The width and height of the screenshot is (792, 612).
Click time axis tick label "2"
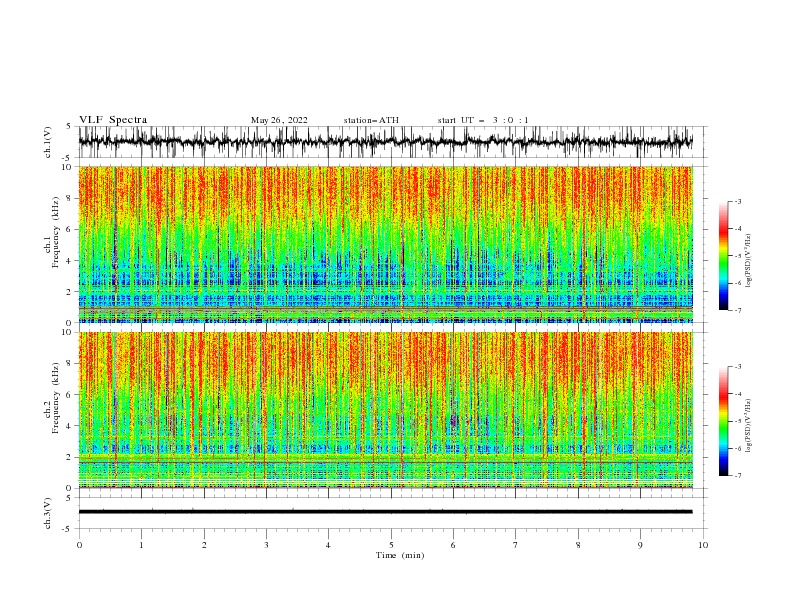(204, 545)
